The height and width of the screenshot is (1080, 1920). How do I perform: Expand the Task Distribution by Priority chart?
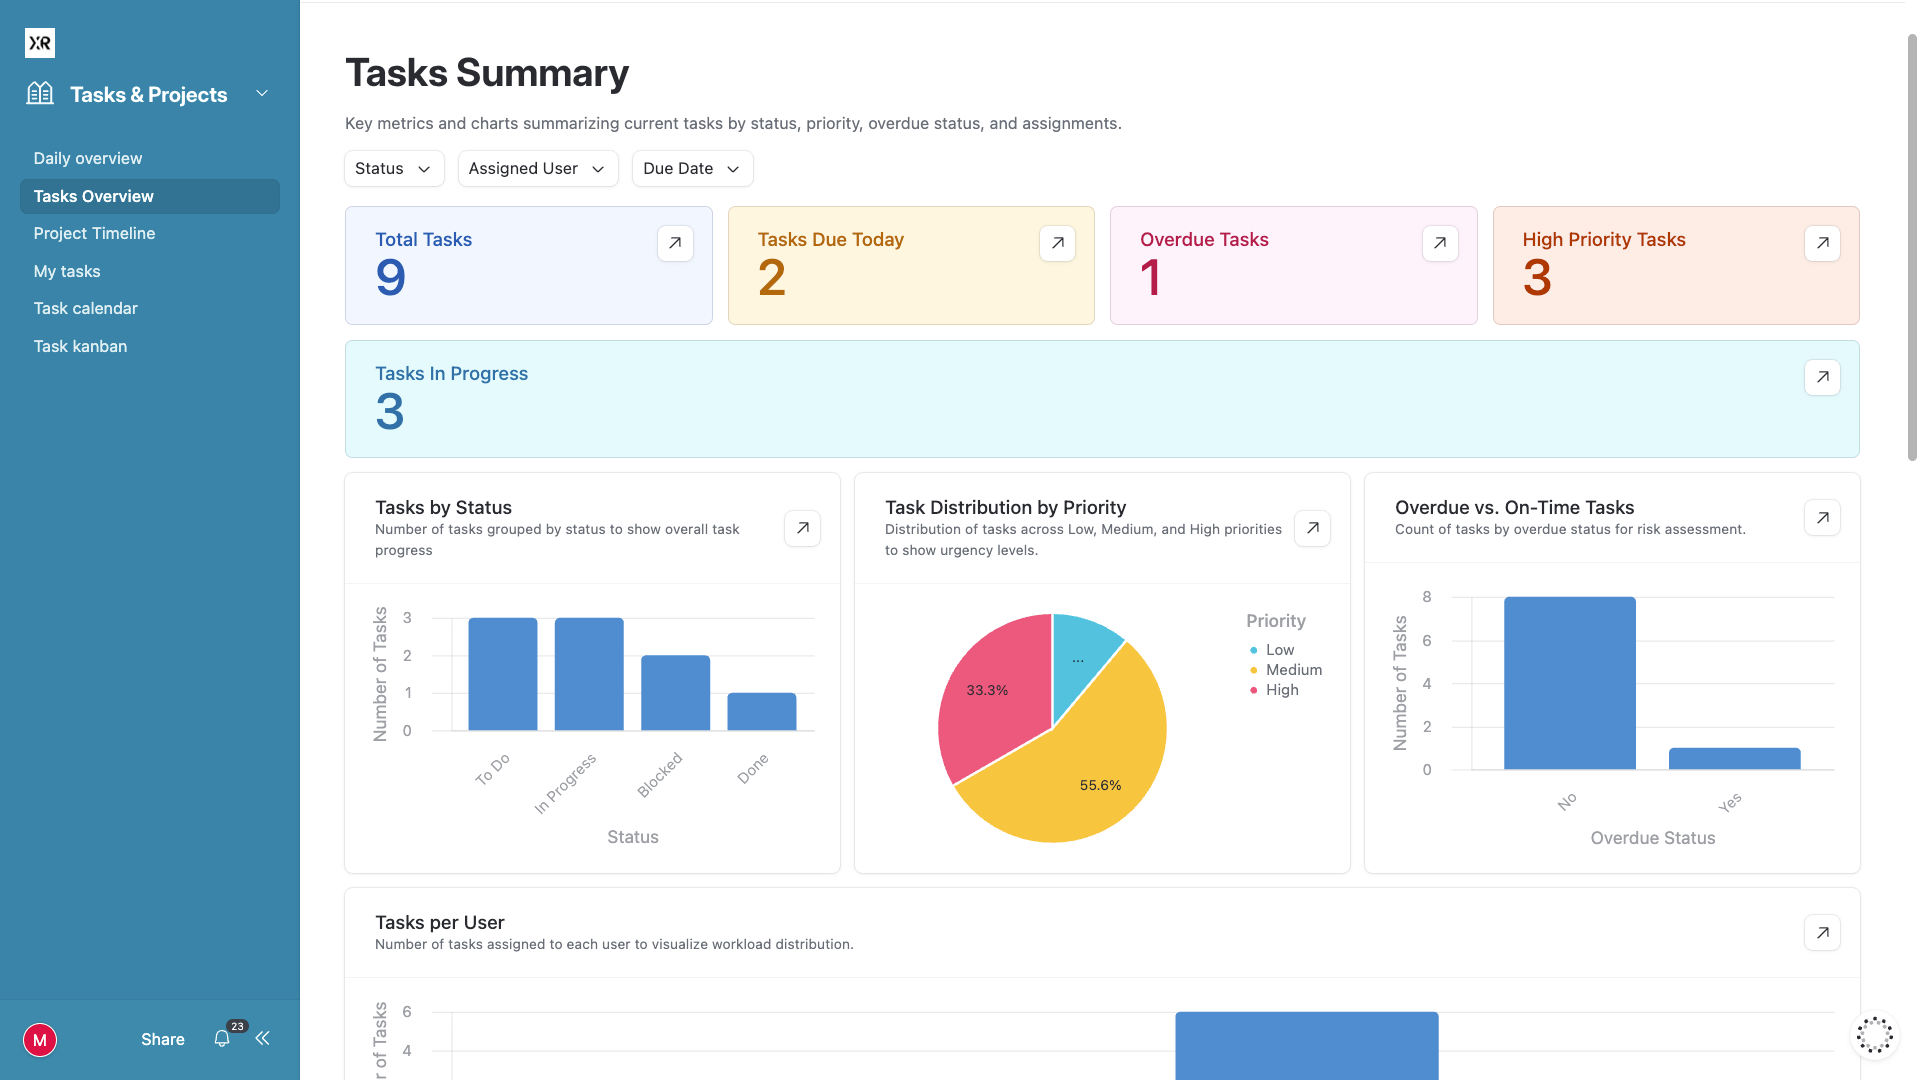pyautogui.click(x=1312, y=528)
